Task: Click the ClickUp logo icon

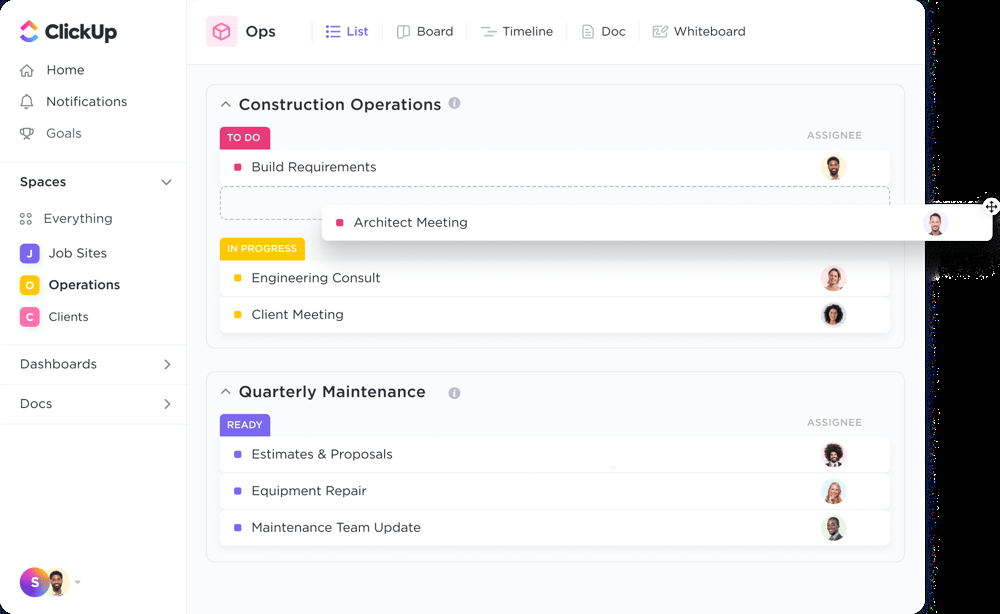Action: tap(27, 32)
